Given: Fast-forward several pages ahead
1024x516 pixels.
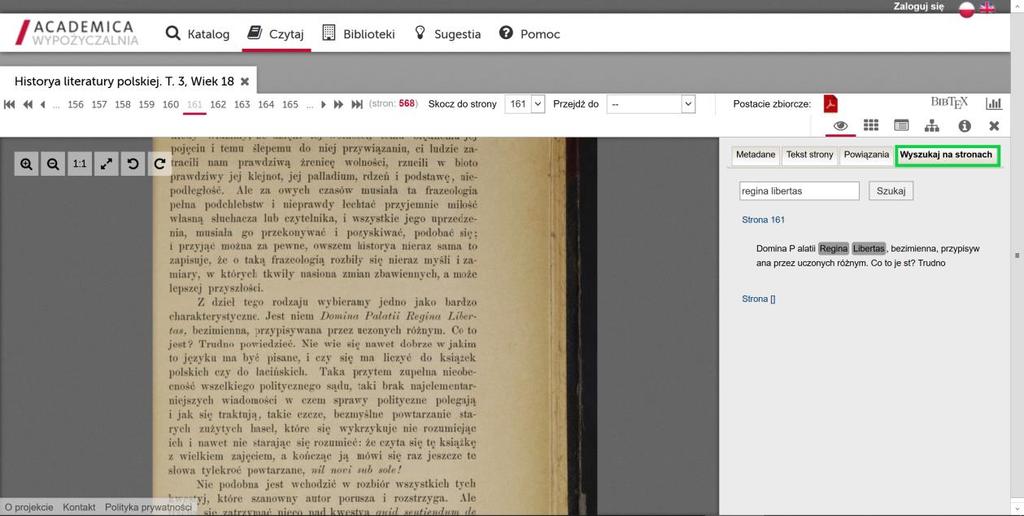Looking at the screenshot, I should [x=338, y=105].
